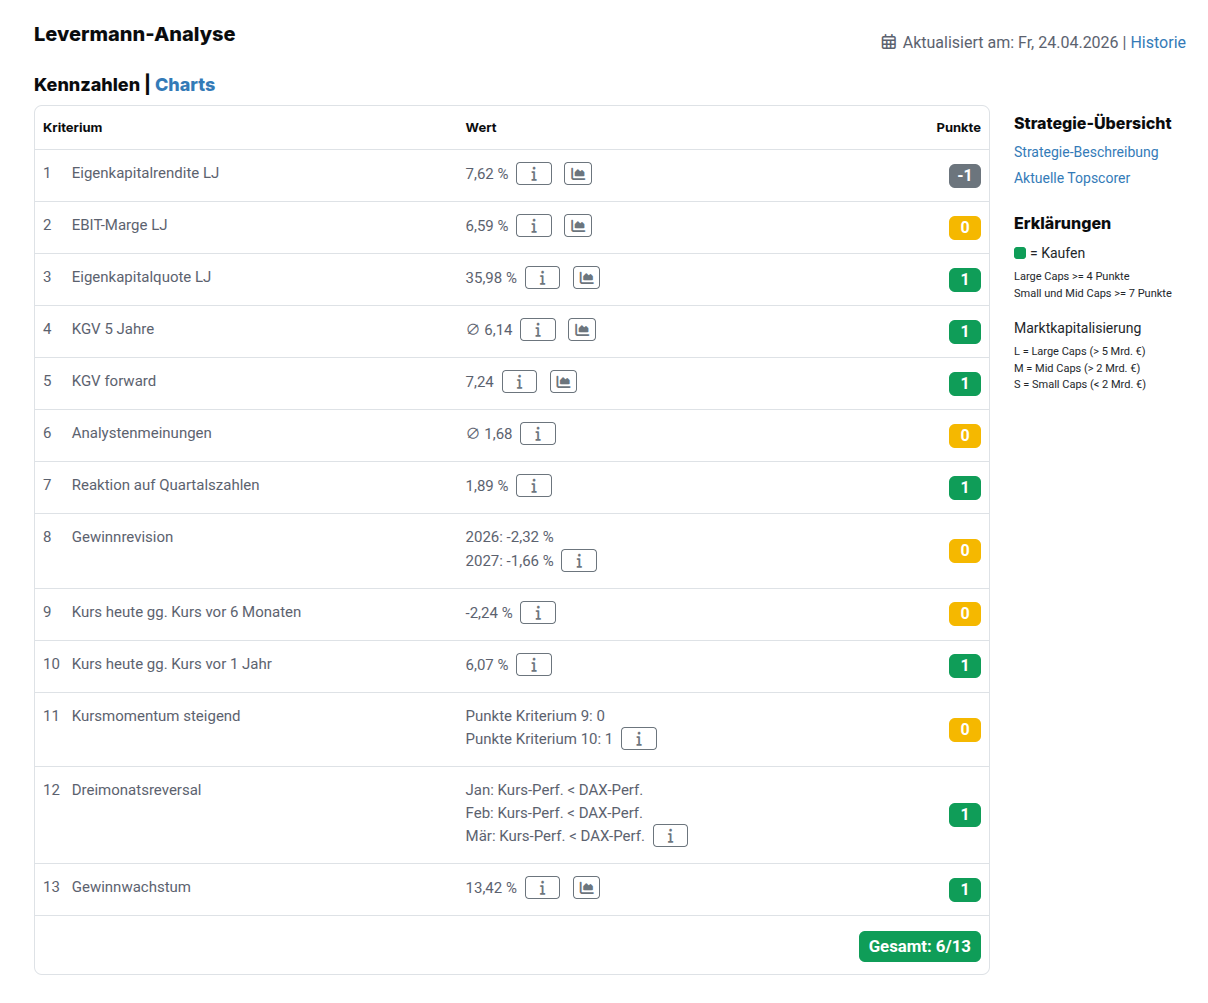Click info icon for Eigenkapitalquote LJ
Screen dimensions: 1208x1003
542,278
